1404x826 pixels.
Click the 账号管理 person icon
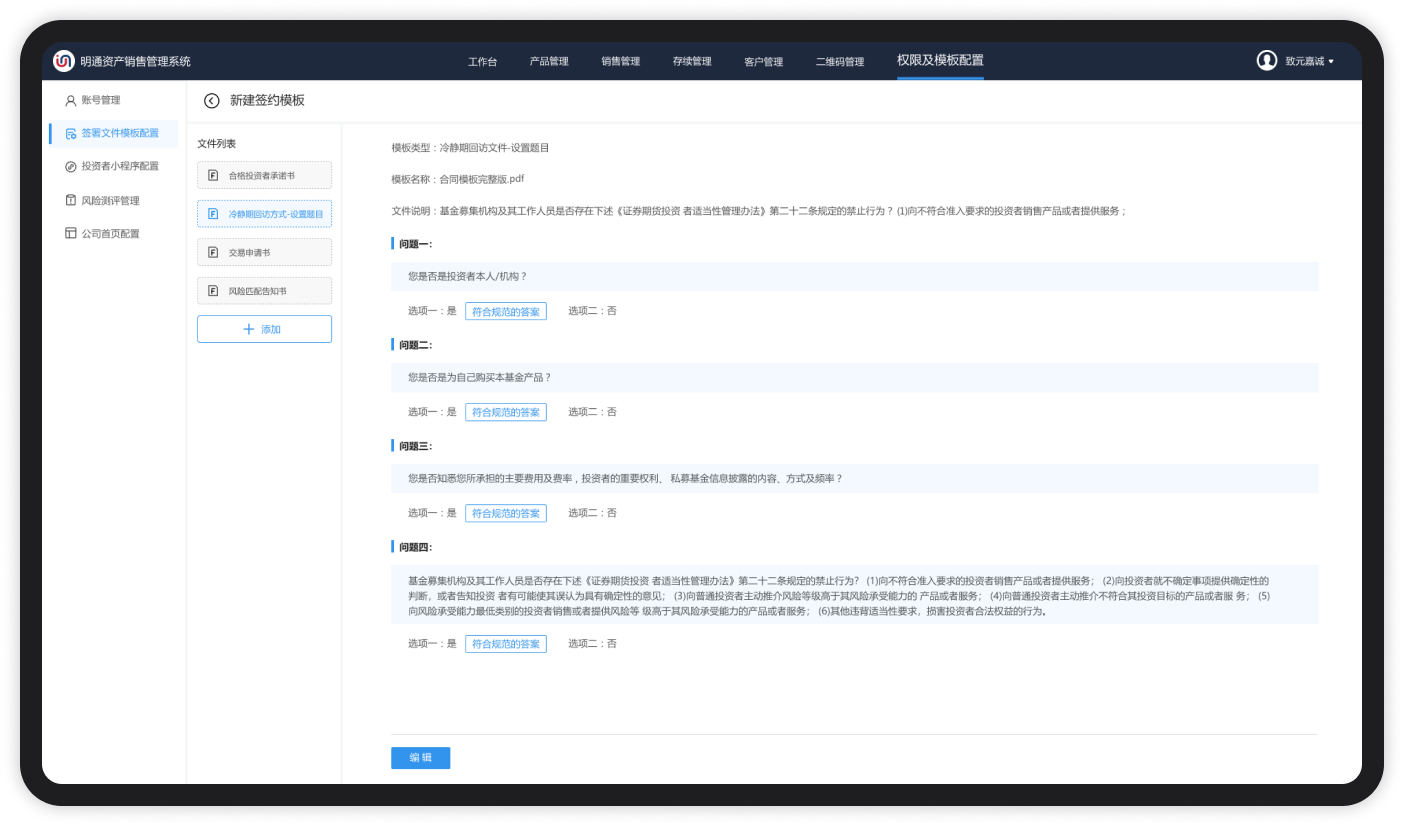point(70,101)
